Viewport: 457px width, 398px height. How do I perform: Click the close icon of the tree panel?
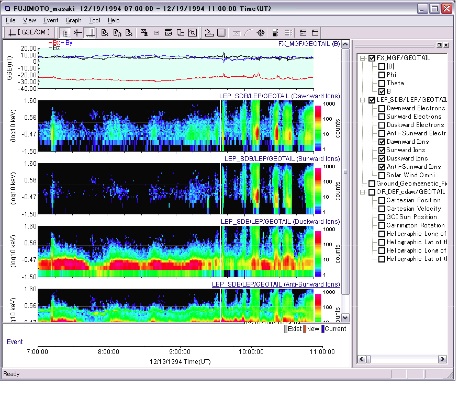pos(445,45)
